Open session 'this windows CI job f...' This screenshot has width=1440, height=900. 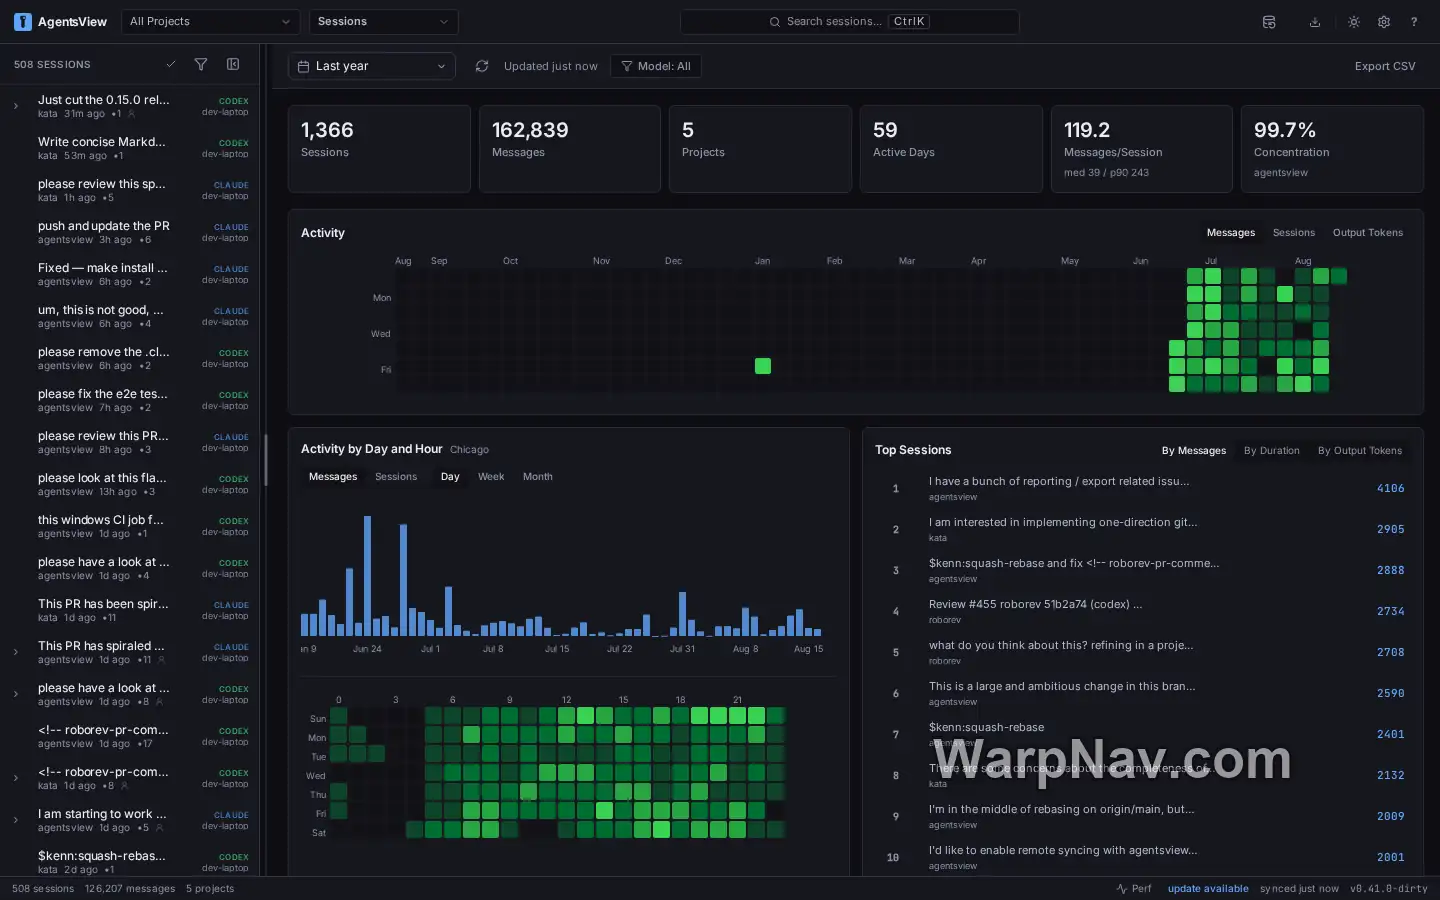tap(131, 526)
